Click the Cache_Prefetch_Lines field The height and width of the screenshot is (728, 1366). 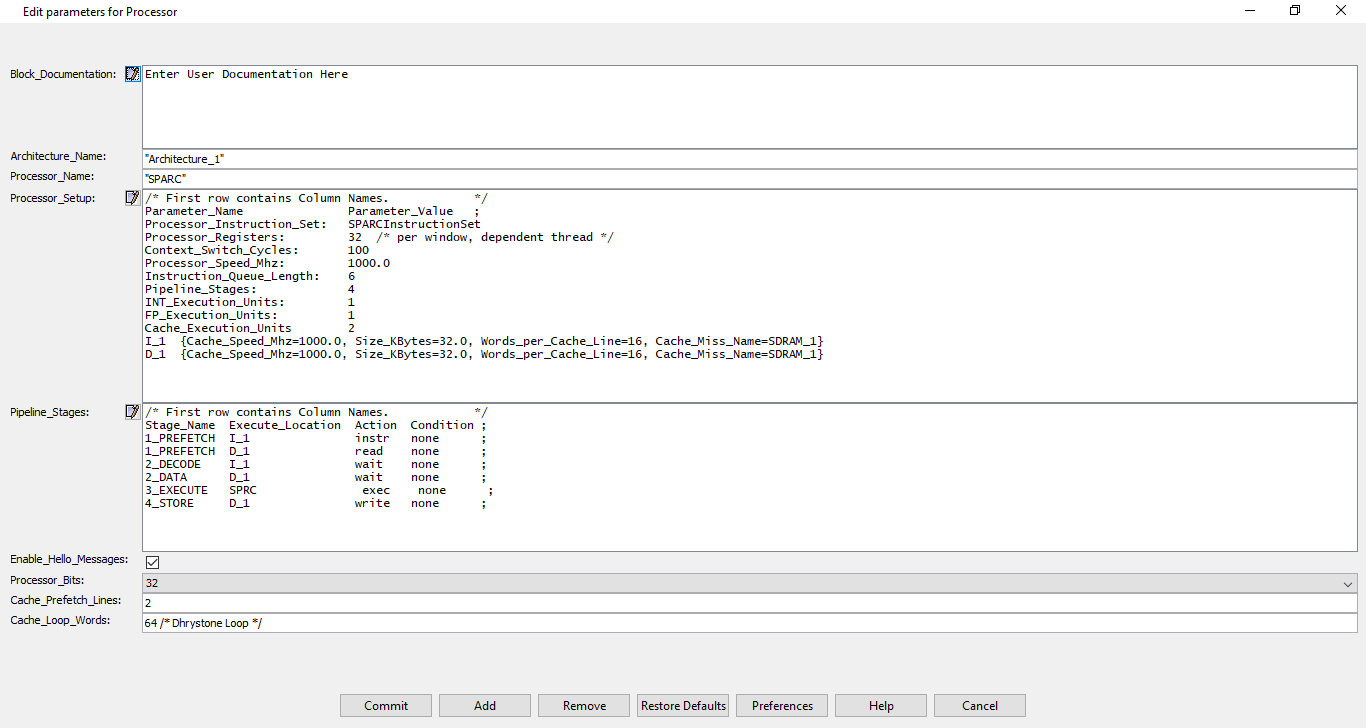(x=749, y=603)
